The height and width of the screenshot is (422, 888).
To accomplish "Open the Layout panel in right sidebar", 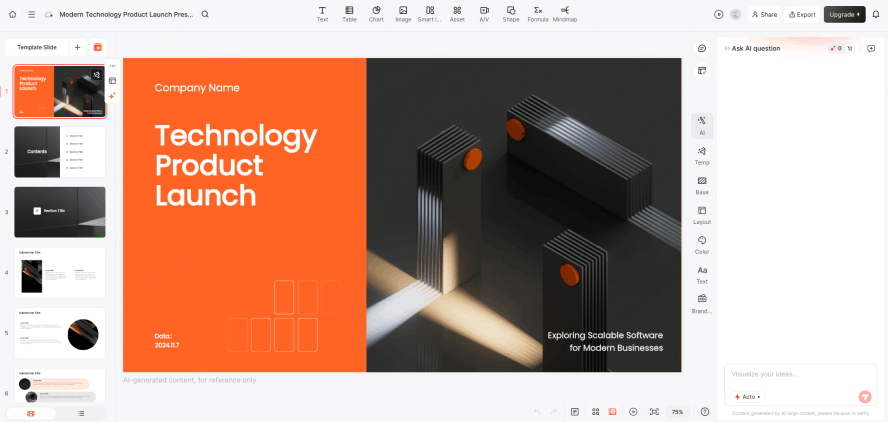I will coord(702,215).
